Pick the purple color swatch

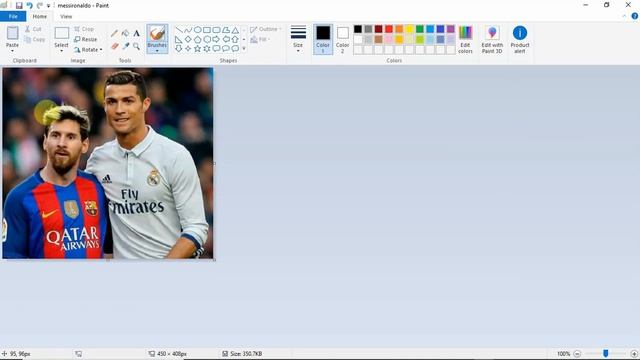click(451, 29)
